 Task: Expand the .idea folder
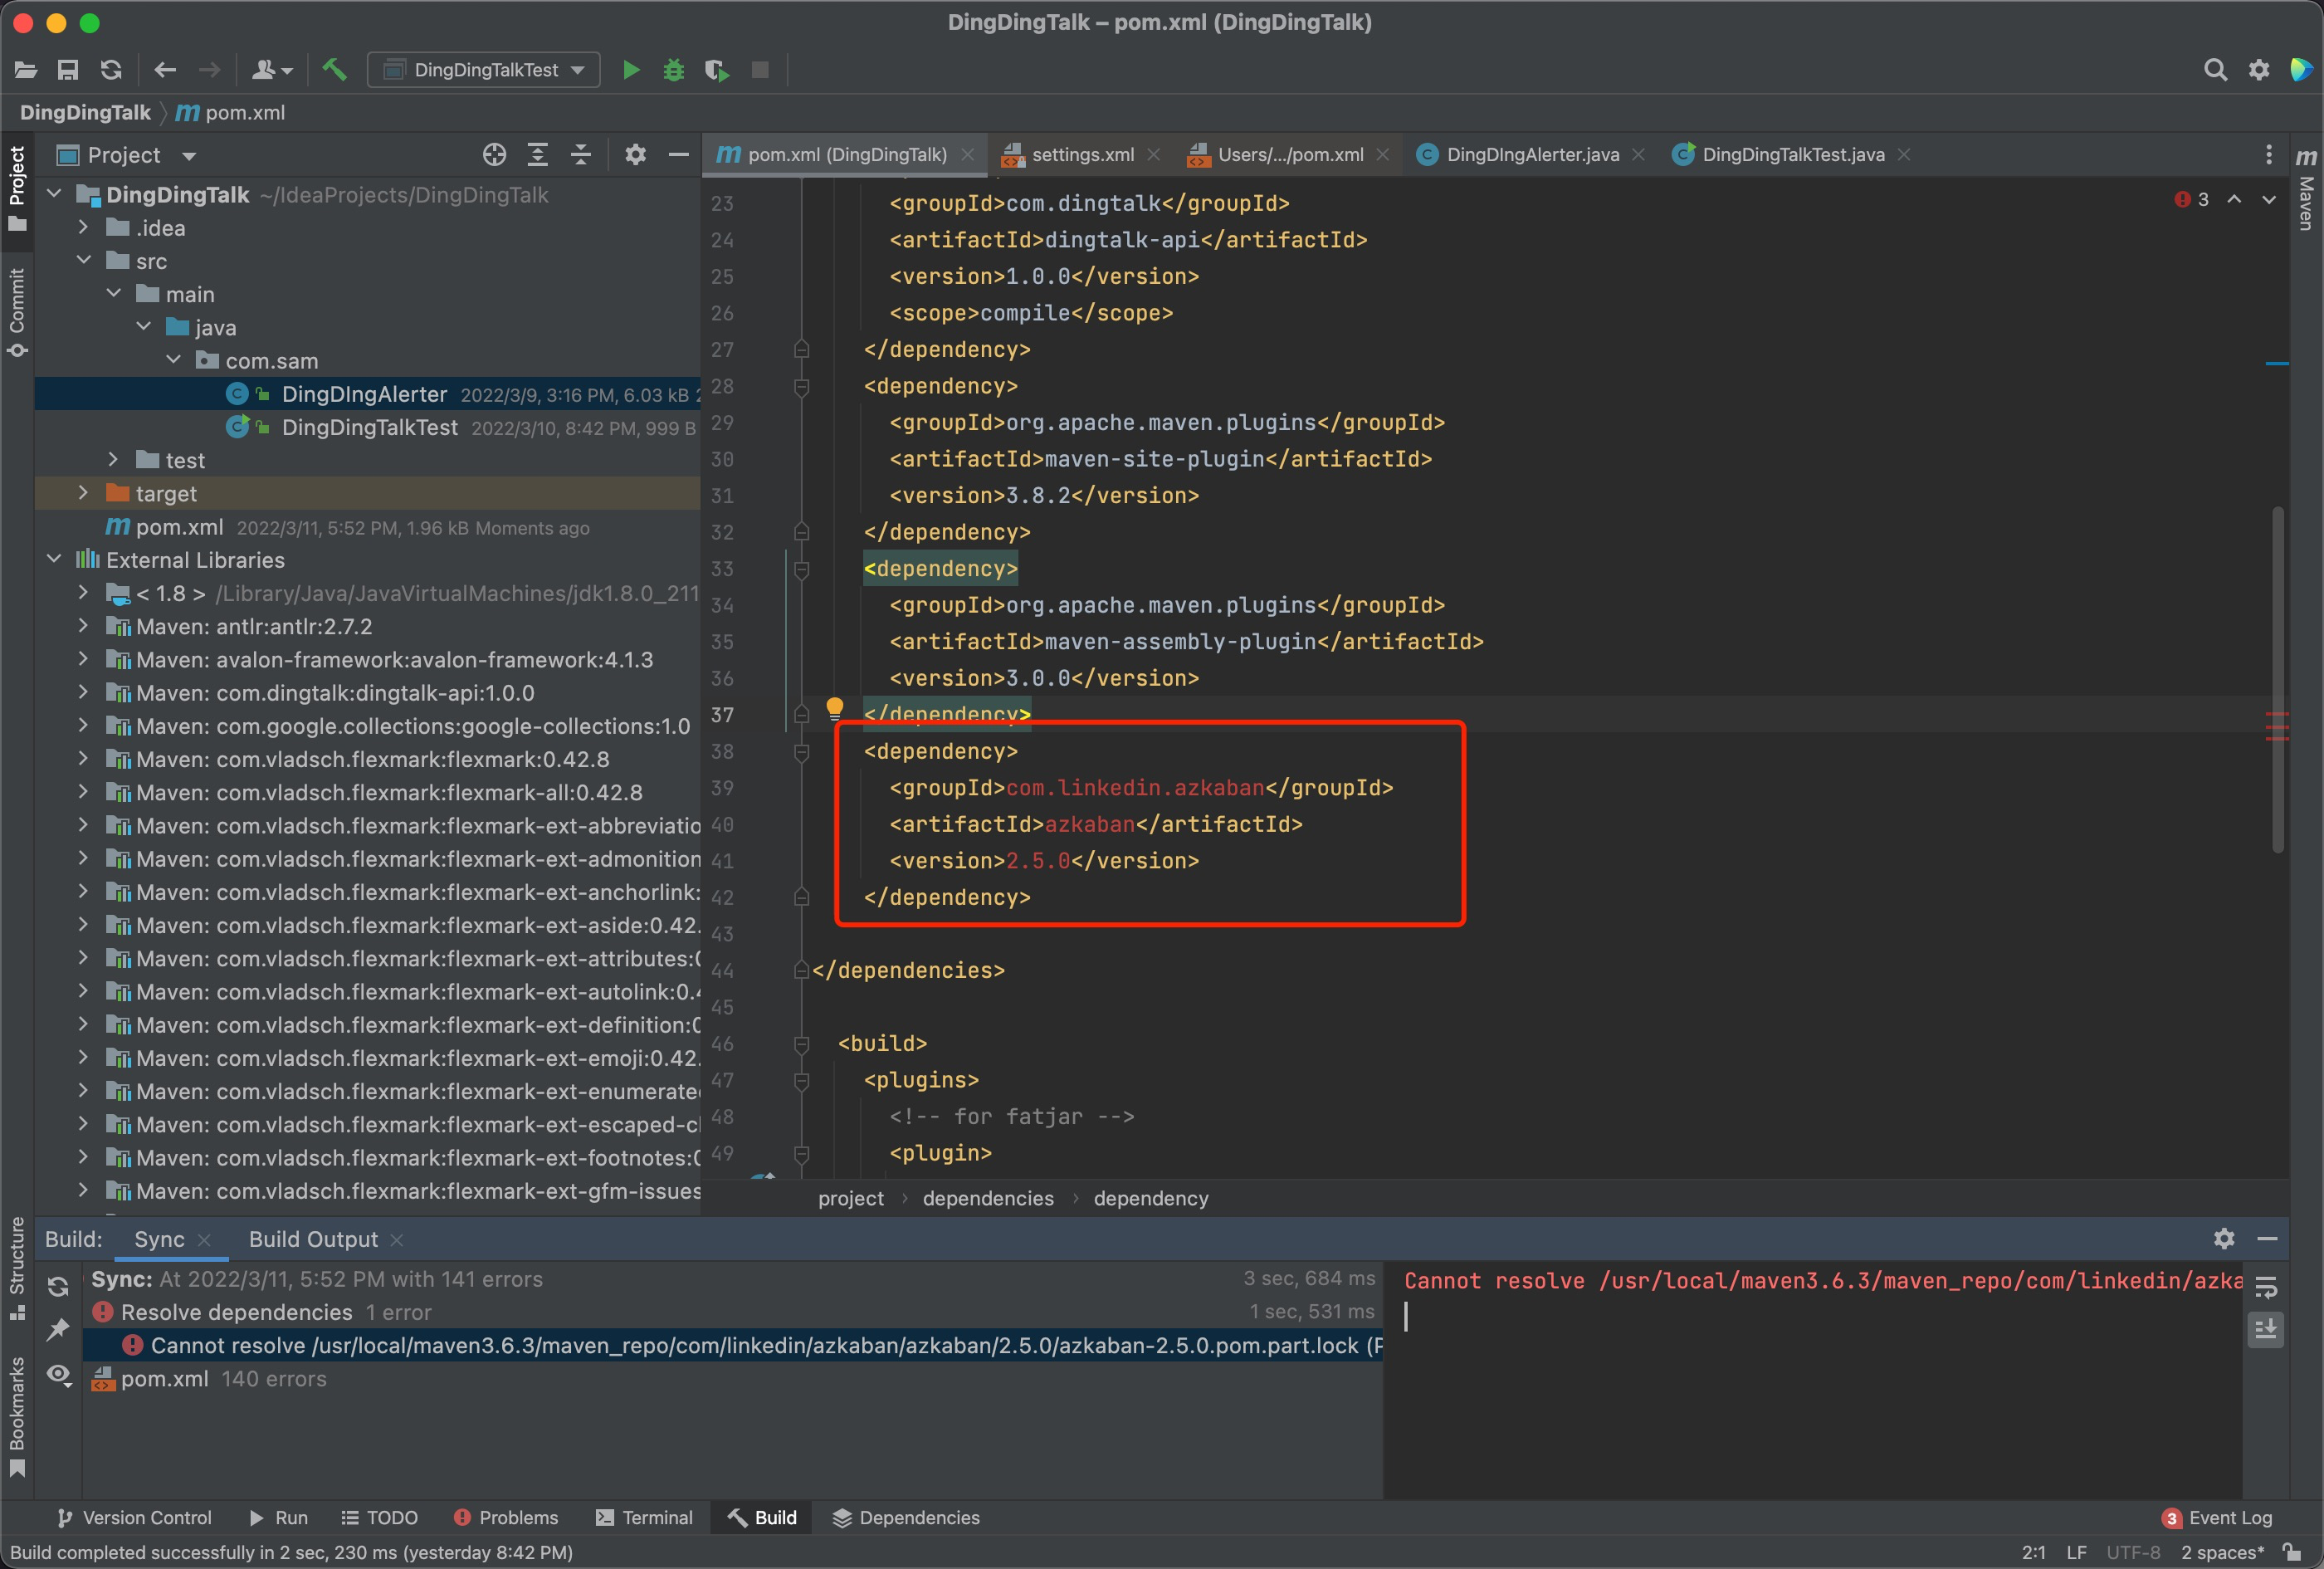83,228
